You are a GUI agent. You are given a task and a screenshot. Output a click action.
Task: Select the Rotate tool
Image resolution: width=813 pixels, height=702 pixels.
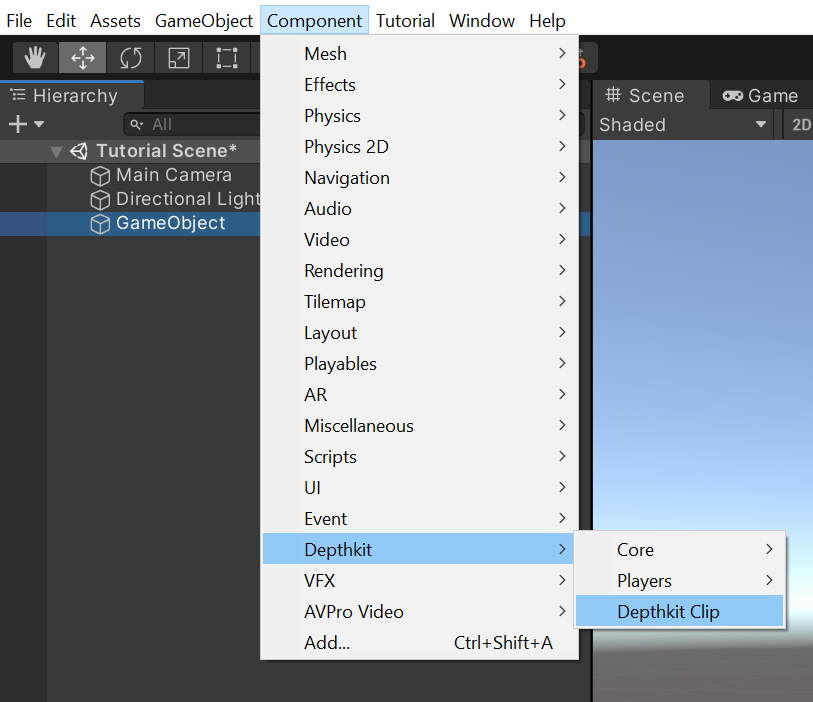[131, 58]
